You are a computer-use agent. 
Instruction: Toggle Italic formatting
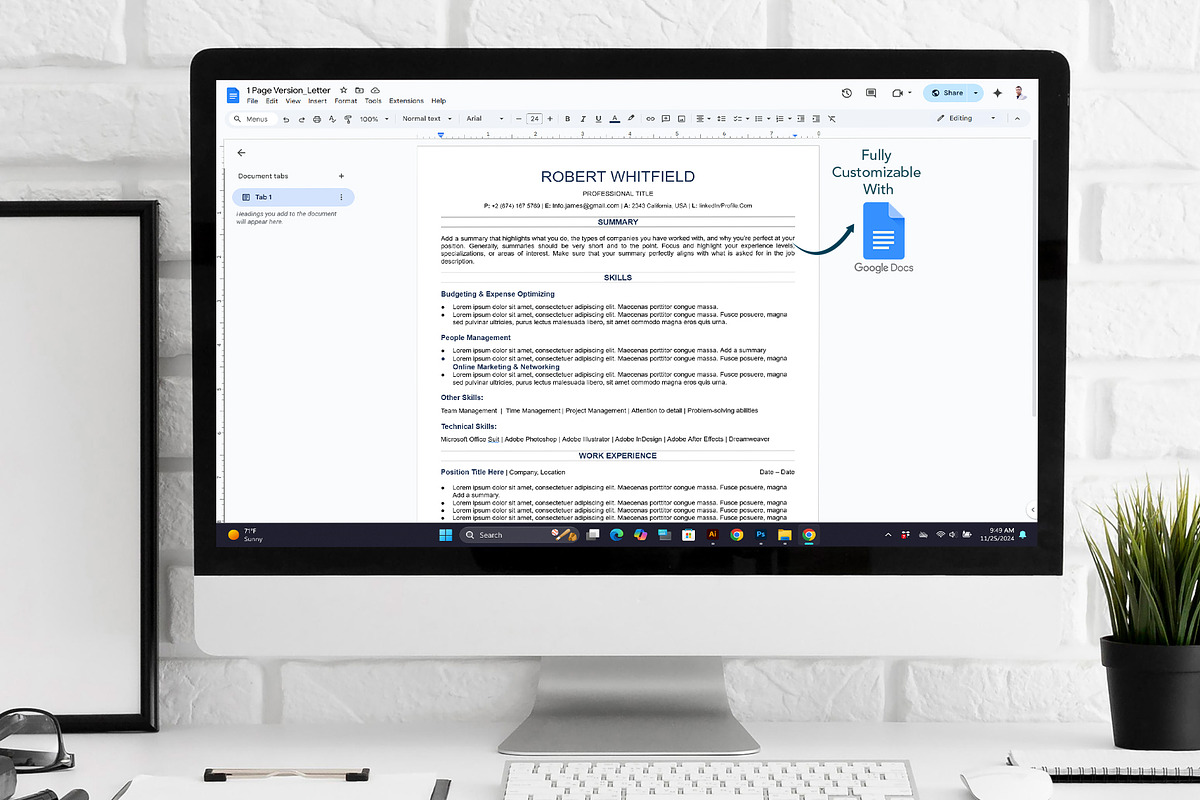(583, 119)
